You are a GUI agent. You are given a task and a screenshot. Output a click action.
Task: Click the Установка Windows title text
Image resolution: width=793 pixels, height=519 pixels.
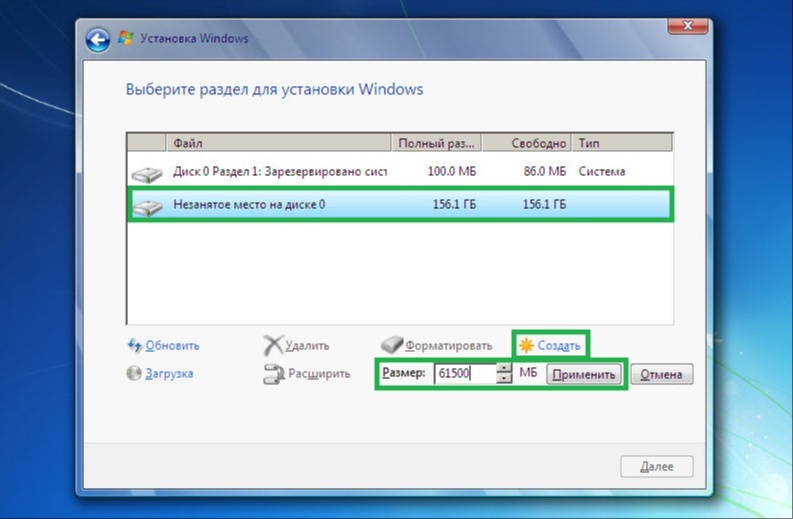(194, 38)
